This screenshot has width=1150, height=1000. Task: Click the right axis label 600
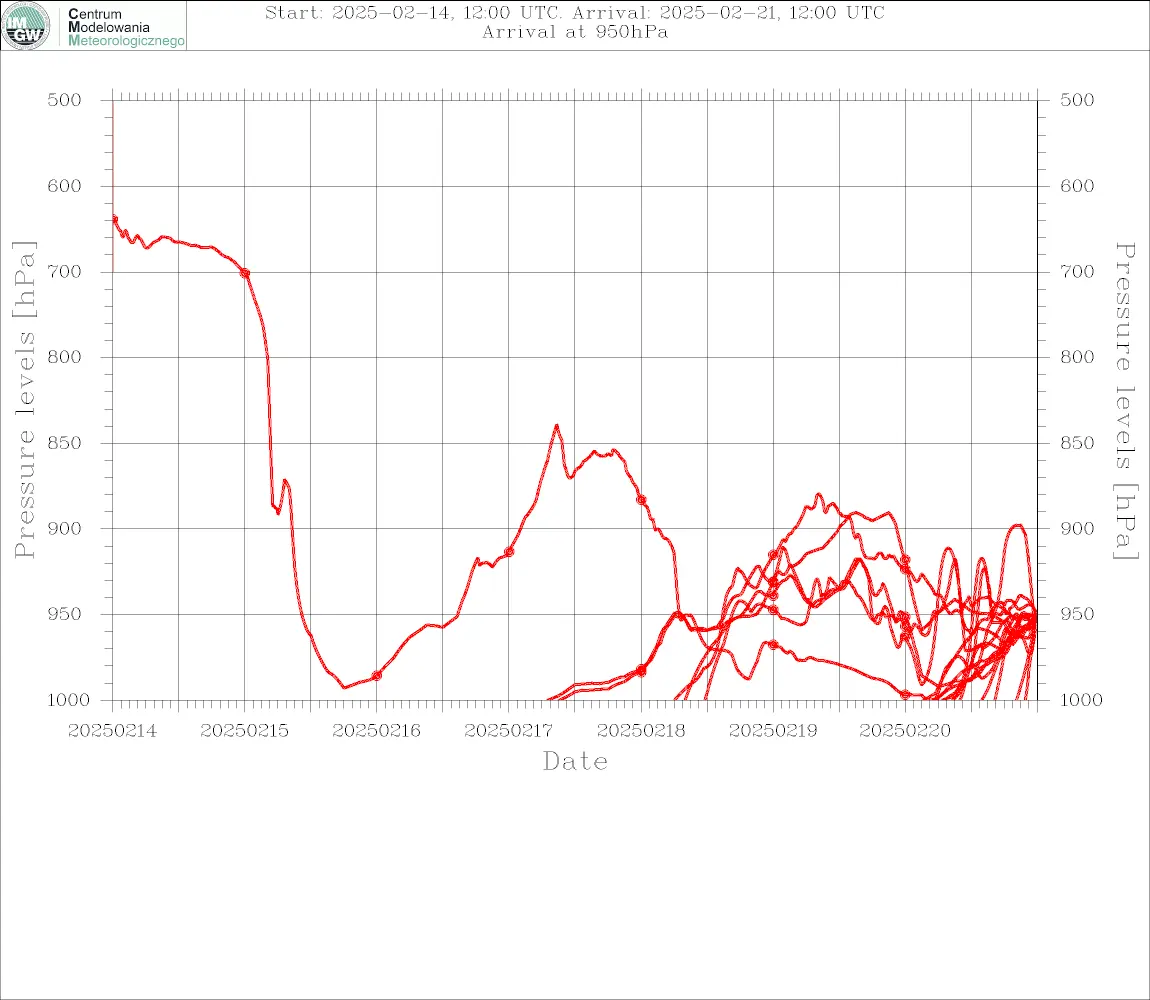coord(1077,186)
